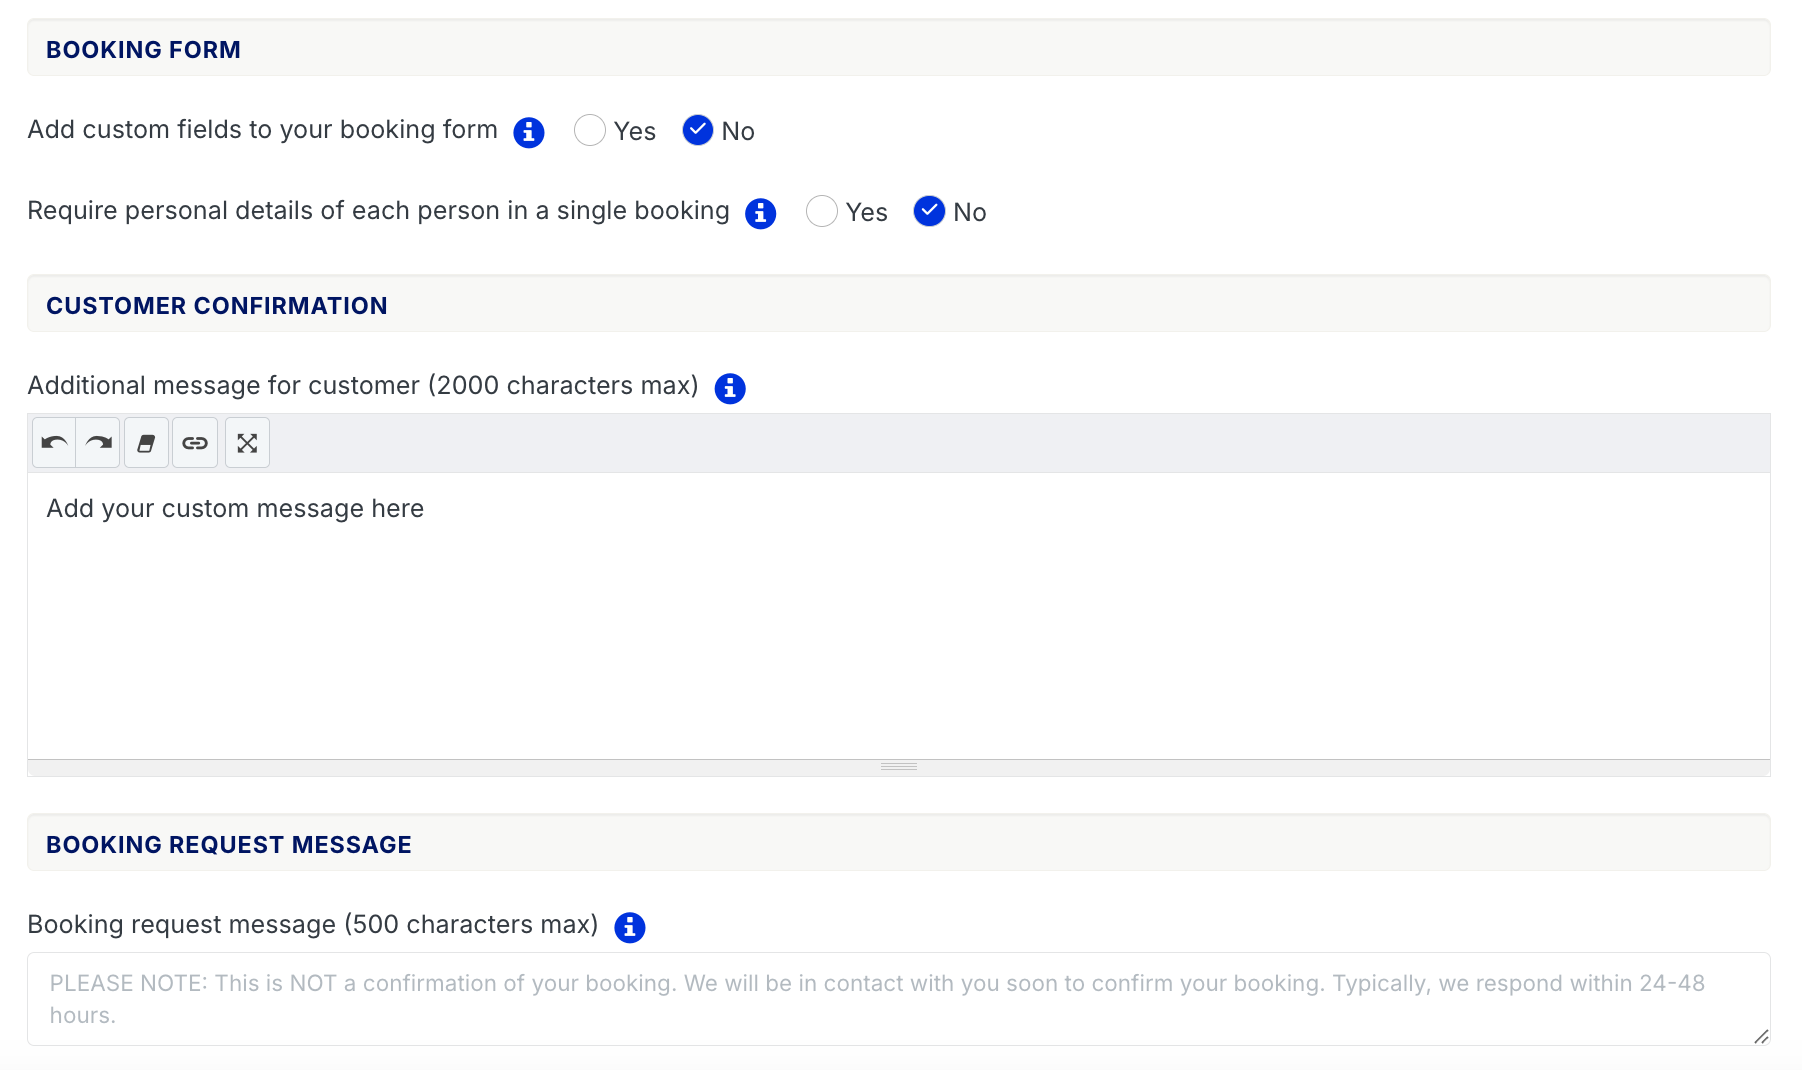Image resolution: width=1802 pixels, height=1070 pixels.
Task: Click the booking request message text box
Action: (898, 999)
